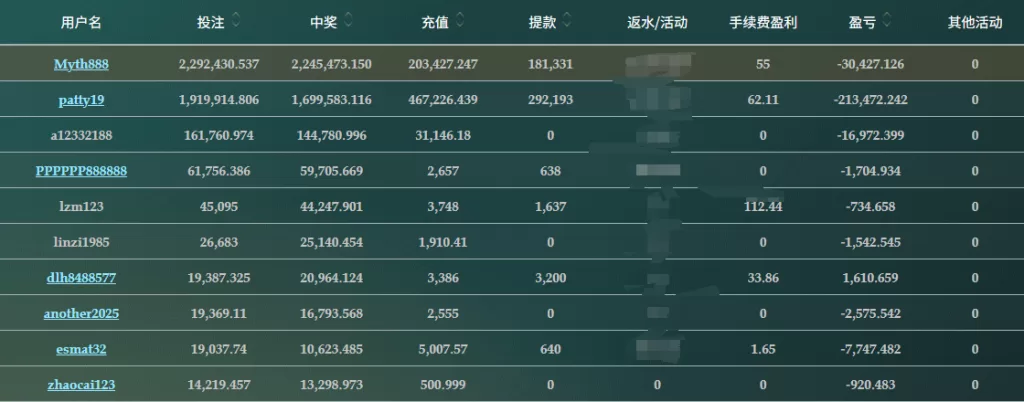The height and width of the screenshot is (402, 1024).
Task: Select the a12332188 username cell
Action: (81, 135)
